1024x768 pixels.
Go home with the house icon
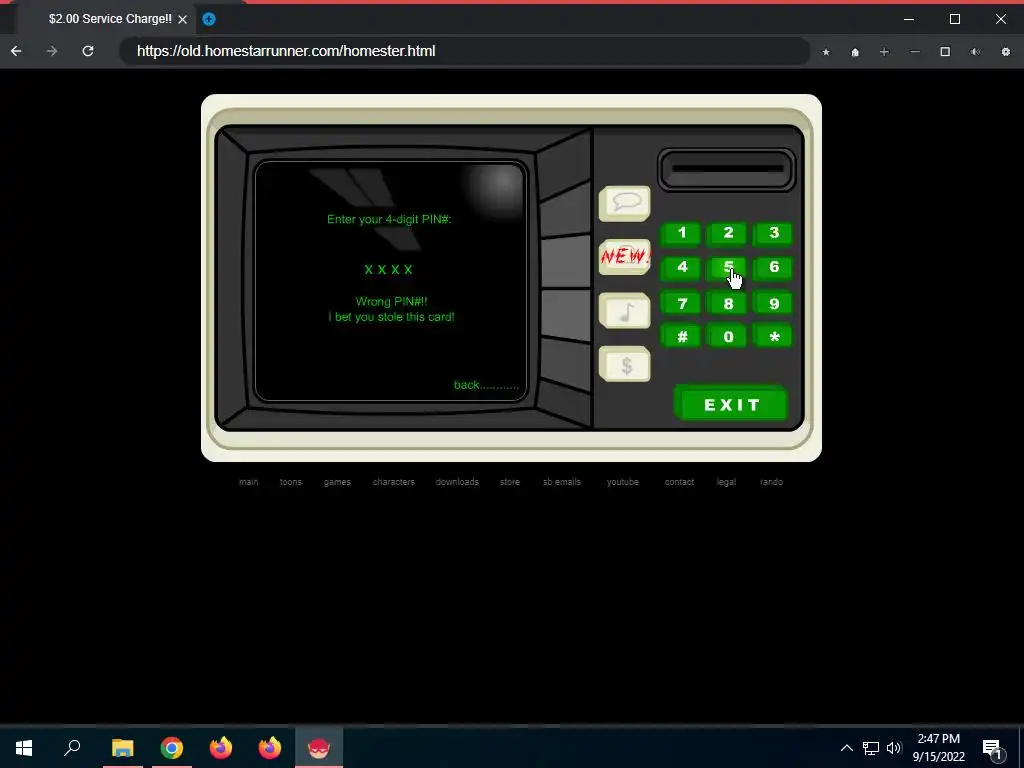tap(855, 52)
